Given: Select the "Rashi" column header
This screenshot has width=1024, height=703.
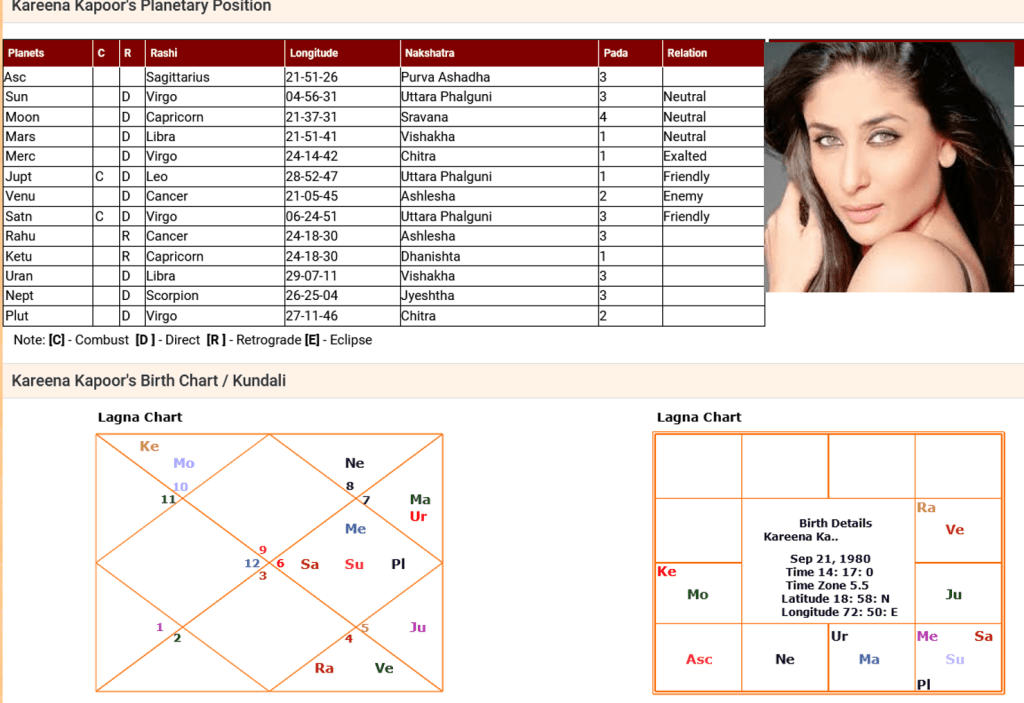Looking at the screenshot, I should point(164,53).
